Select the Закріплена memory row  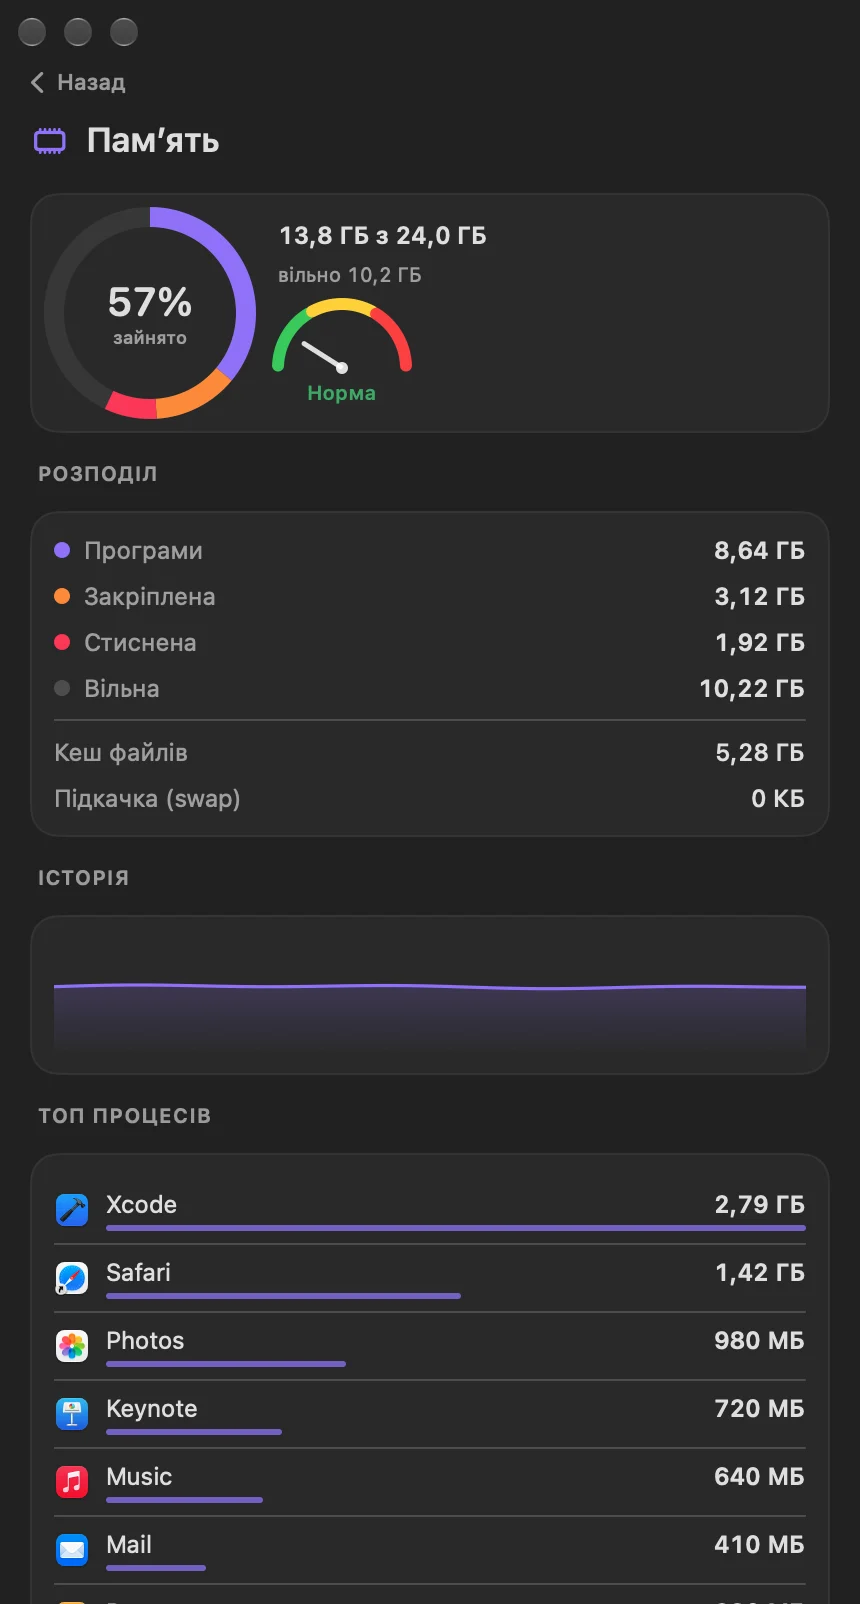[430, 597]
